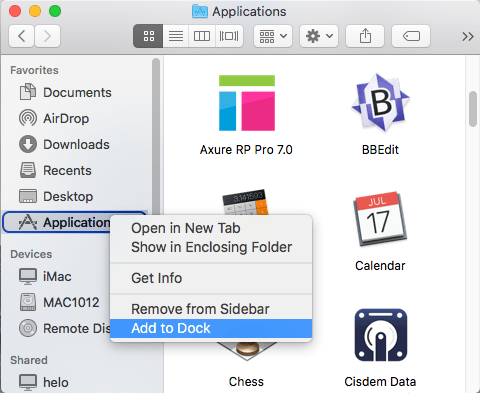The height and width of the screenshot is (393, 480).
Task: Click the Shared section header
Action: (x=29, y=360)
